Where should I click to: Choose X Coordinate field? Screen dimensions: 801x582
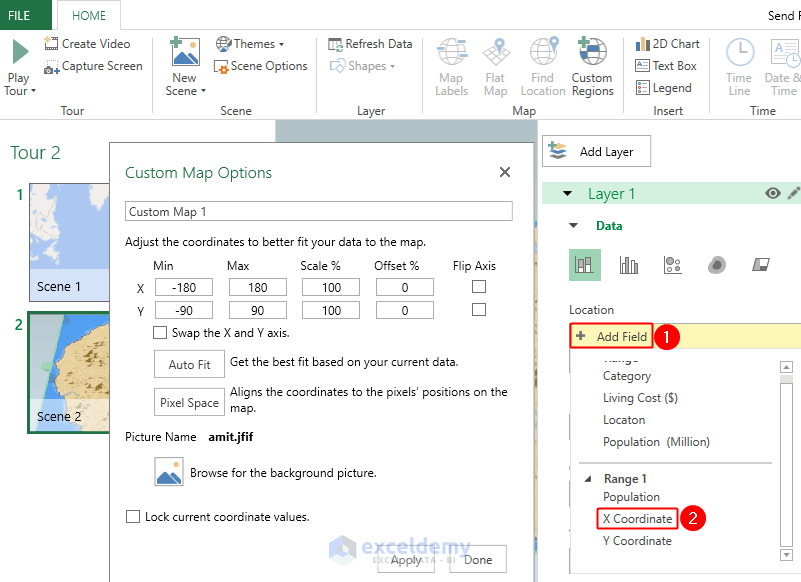(637, 519)
